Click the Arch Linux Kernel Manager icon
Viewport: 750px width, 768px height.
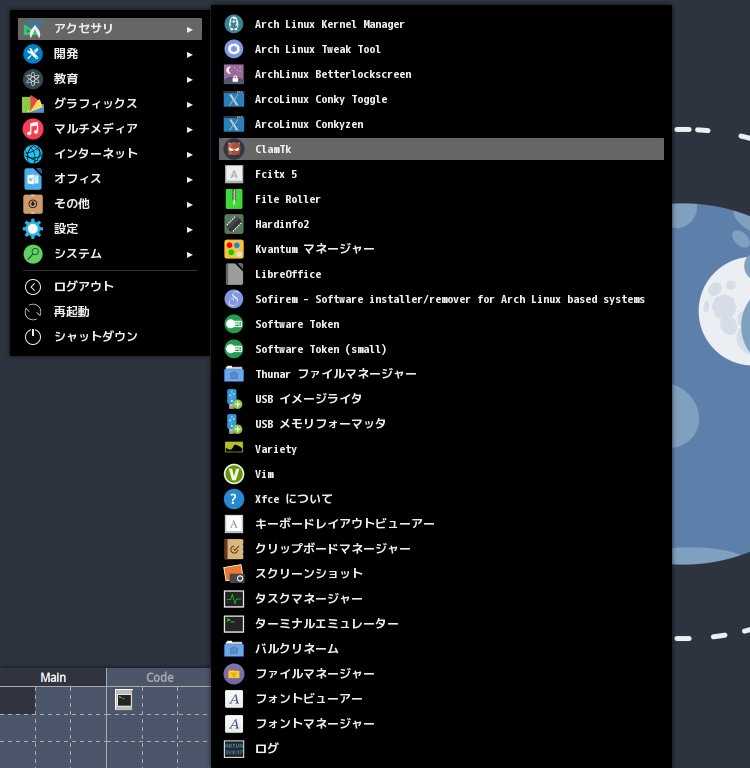(234, 24)
